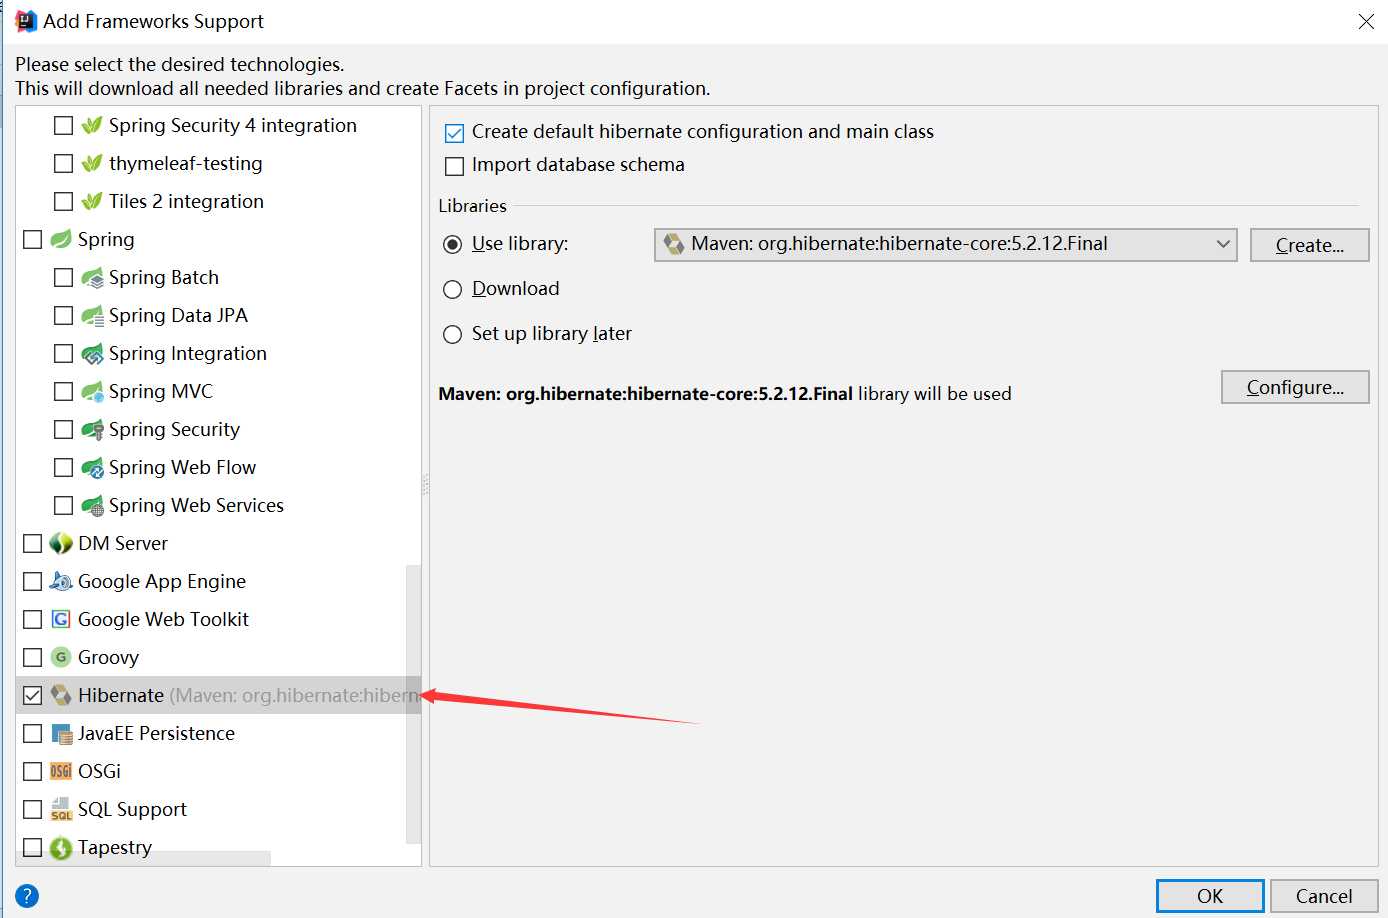This screenshot has height=918, width=1388.
Task: Click library icon in Use library combo
Action: [x=674, y=244]
